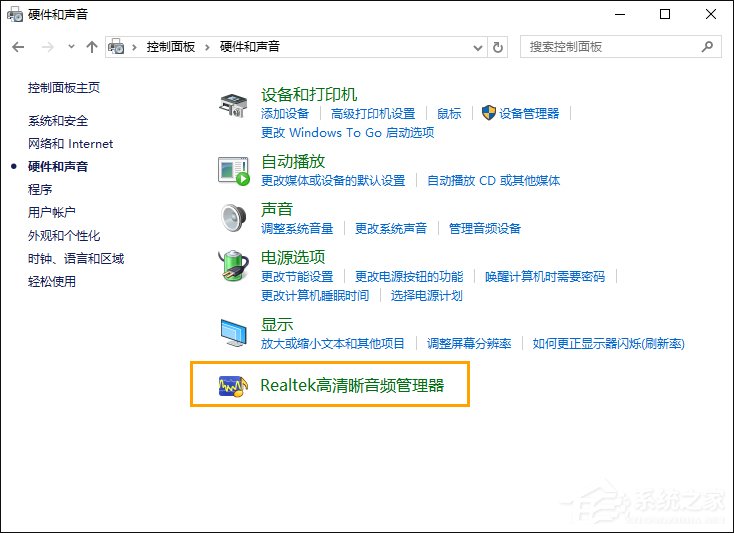Click 调整屏幕分辨率 link
The width and height of the screenshot is (734, 533).
(x=469, y=343)
